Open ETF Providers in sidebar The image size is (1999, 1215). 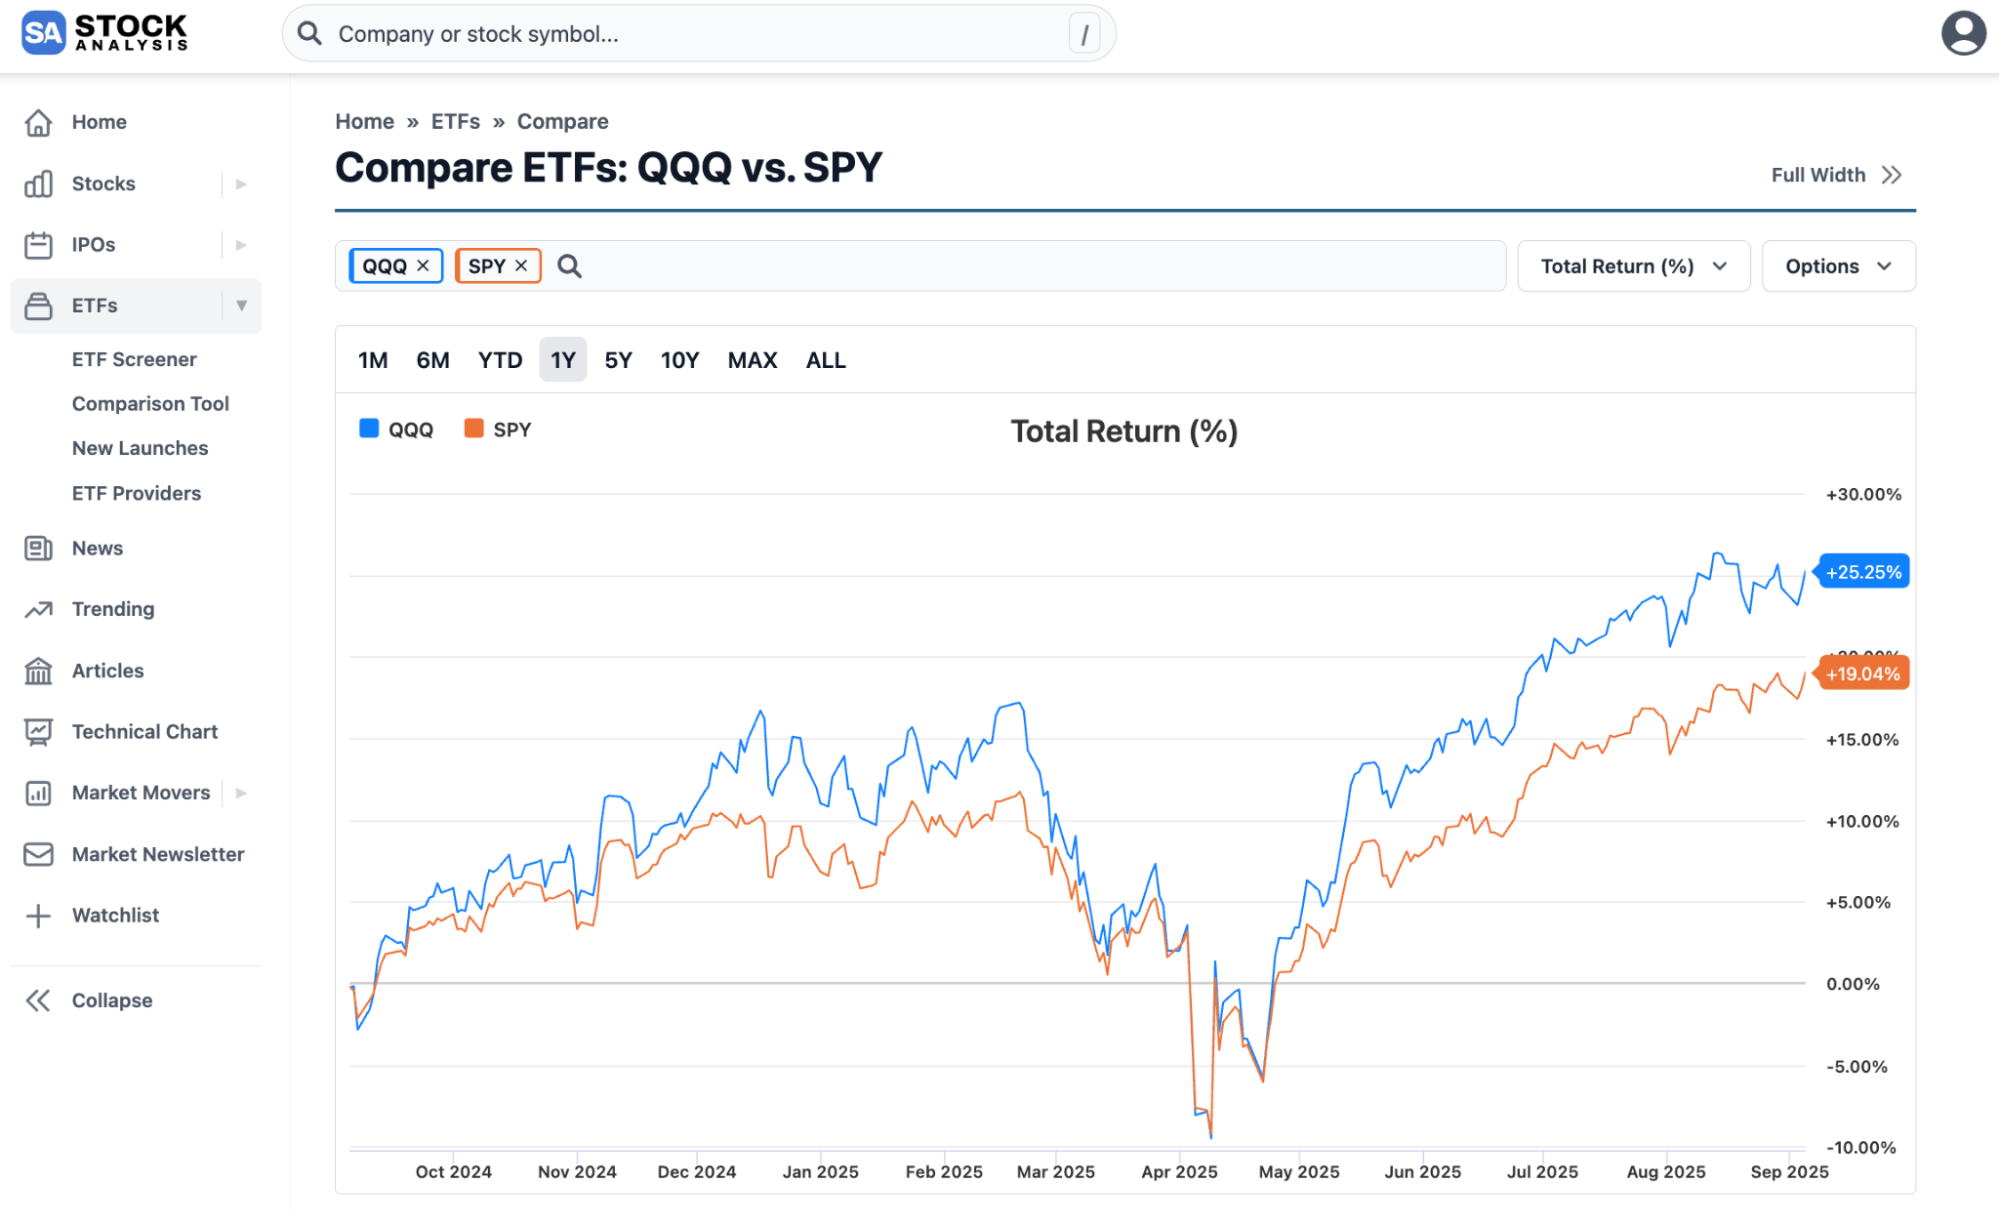[136, 493]
